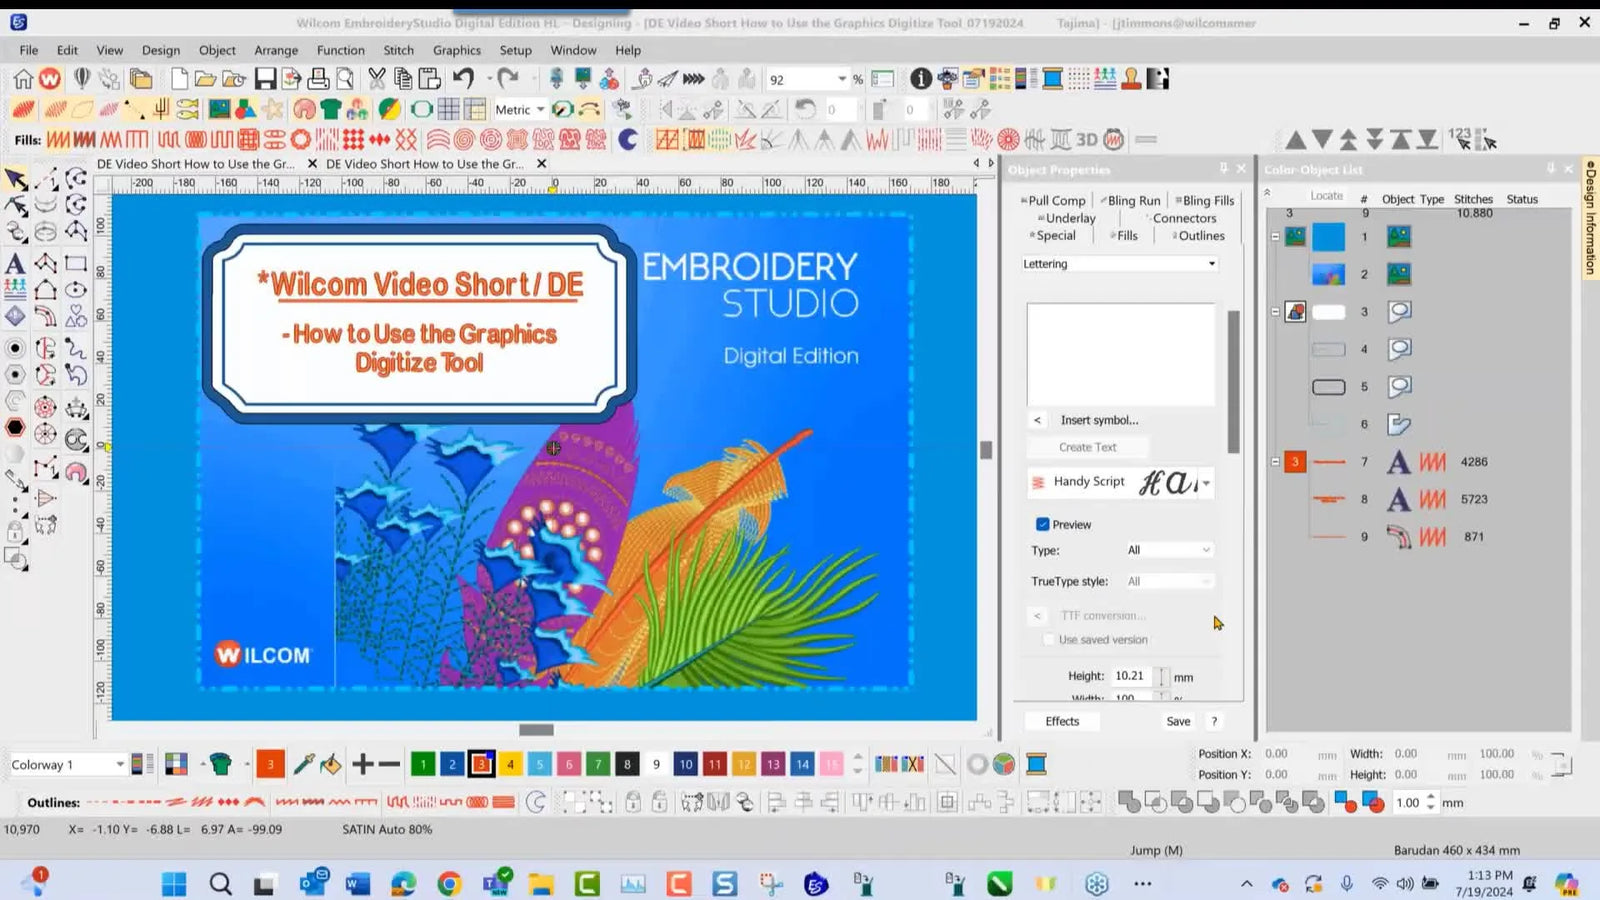Click the Effects button
This screenshot has width=1600, height=900.
pyautogui.click(x=1062, y=720)
